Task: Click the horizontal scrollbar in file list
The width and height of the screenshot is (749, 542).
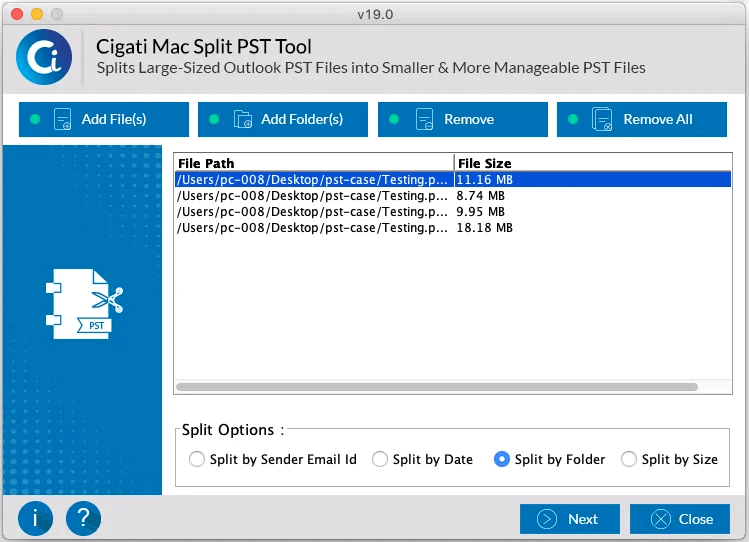Action: (437, 387)
